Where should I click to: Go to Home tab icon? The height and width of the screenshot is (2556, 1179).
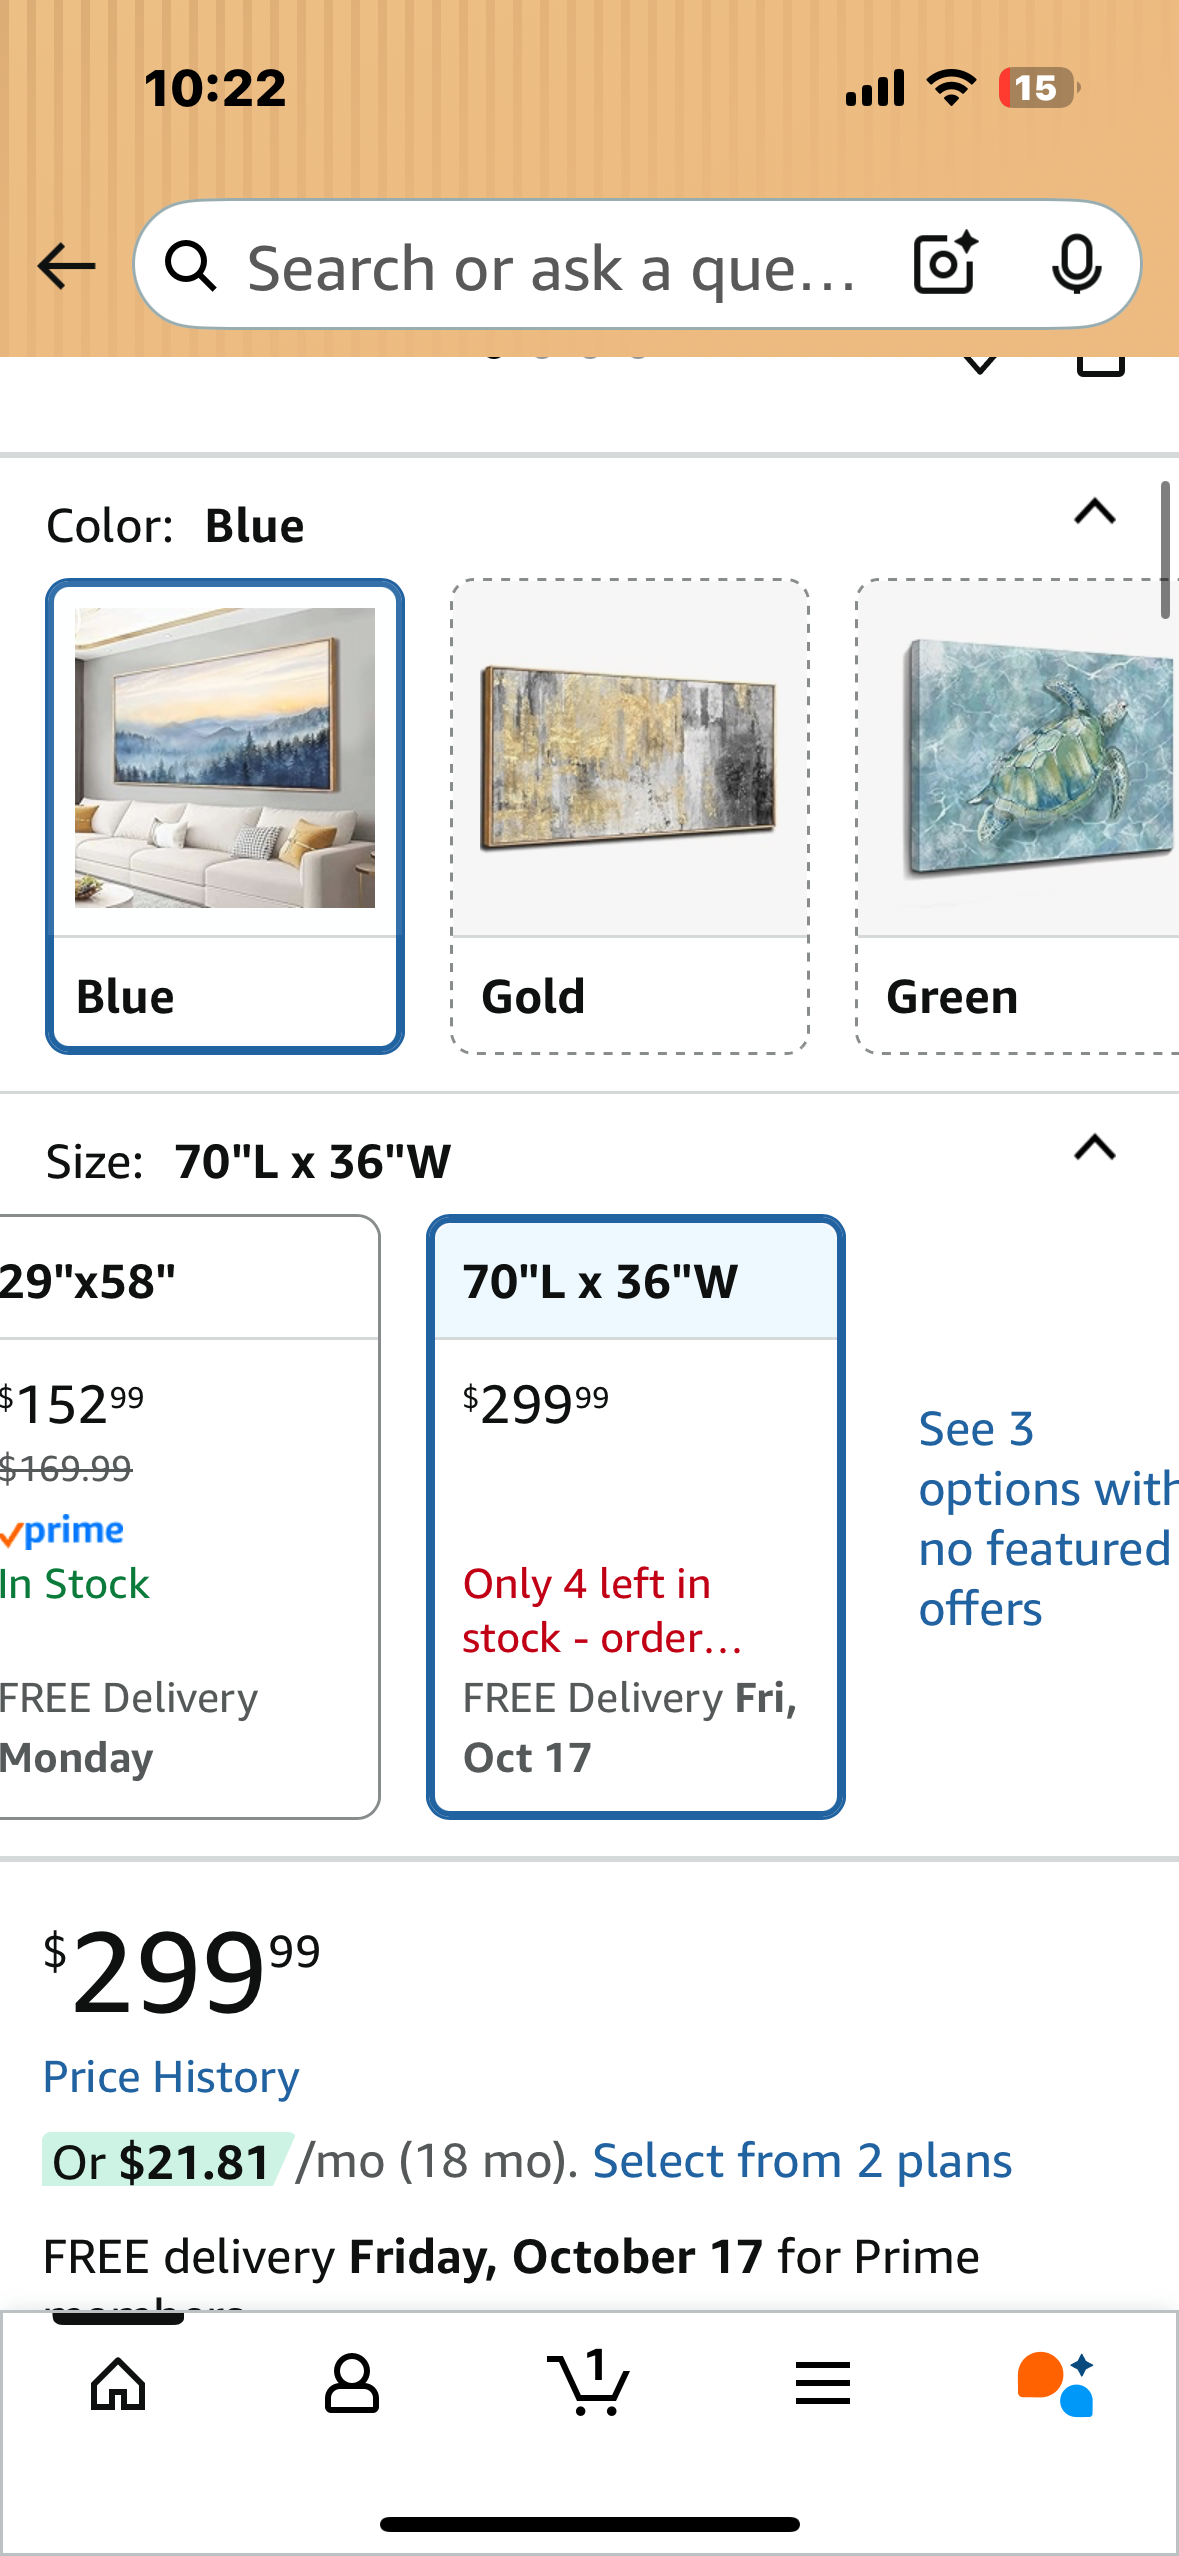click(118, 2383)
